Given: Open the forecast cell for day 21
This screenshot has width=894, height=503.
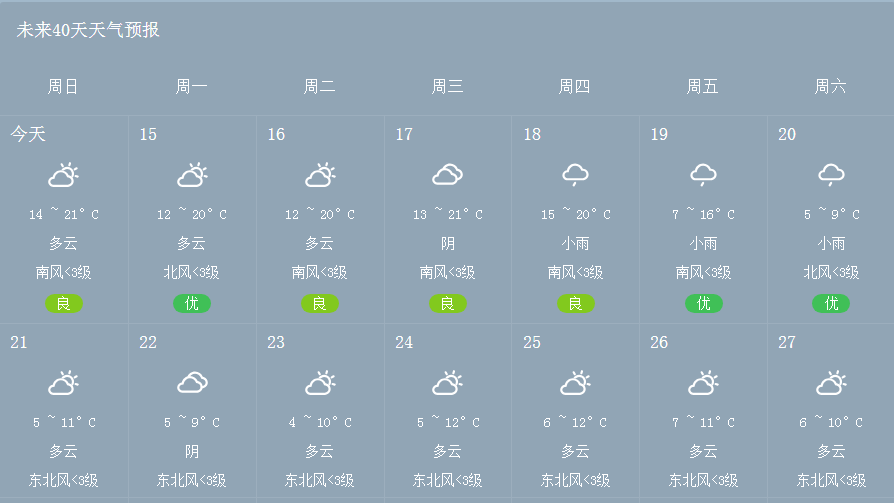Looking at the screenshot, I should pyautogui.click(x=64, y=412).
